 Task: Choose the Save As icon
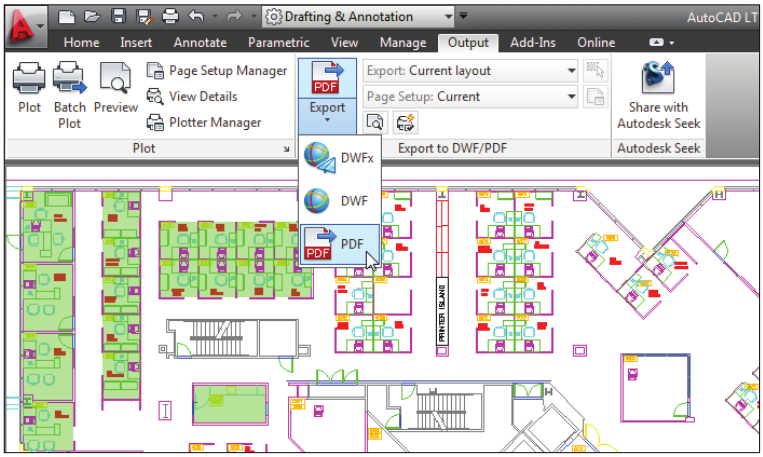point(144,17)
